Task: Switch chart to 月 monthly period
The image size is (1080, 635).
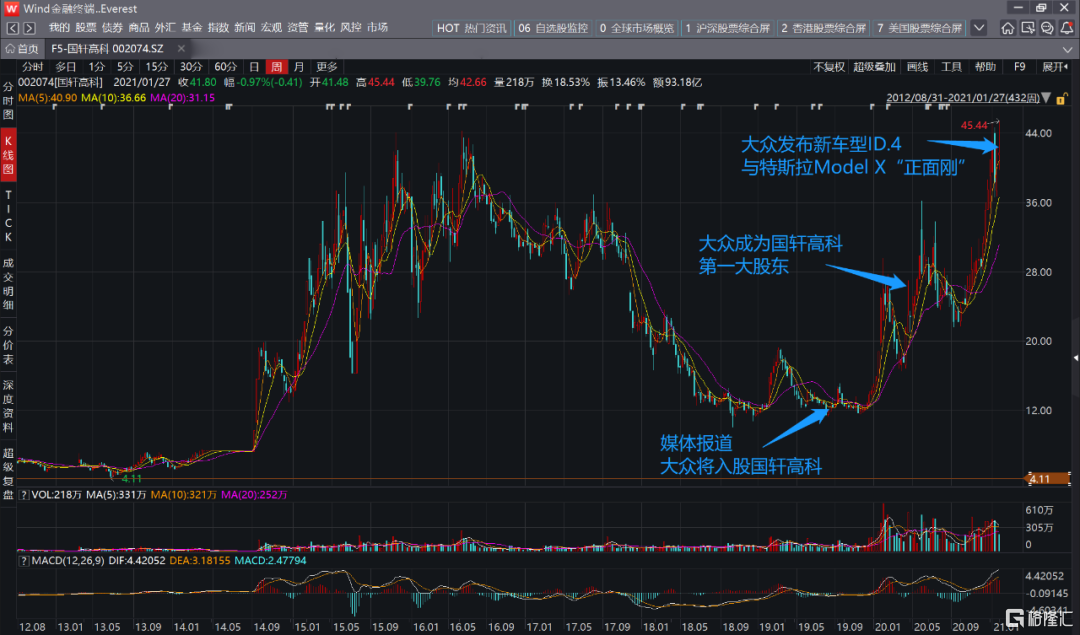Action: (x=298, y=67)
